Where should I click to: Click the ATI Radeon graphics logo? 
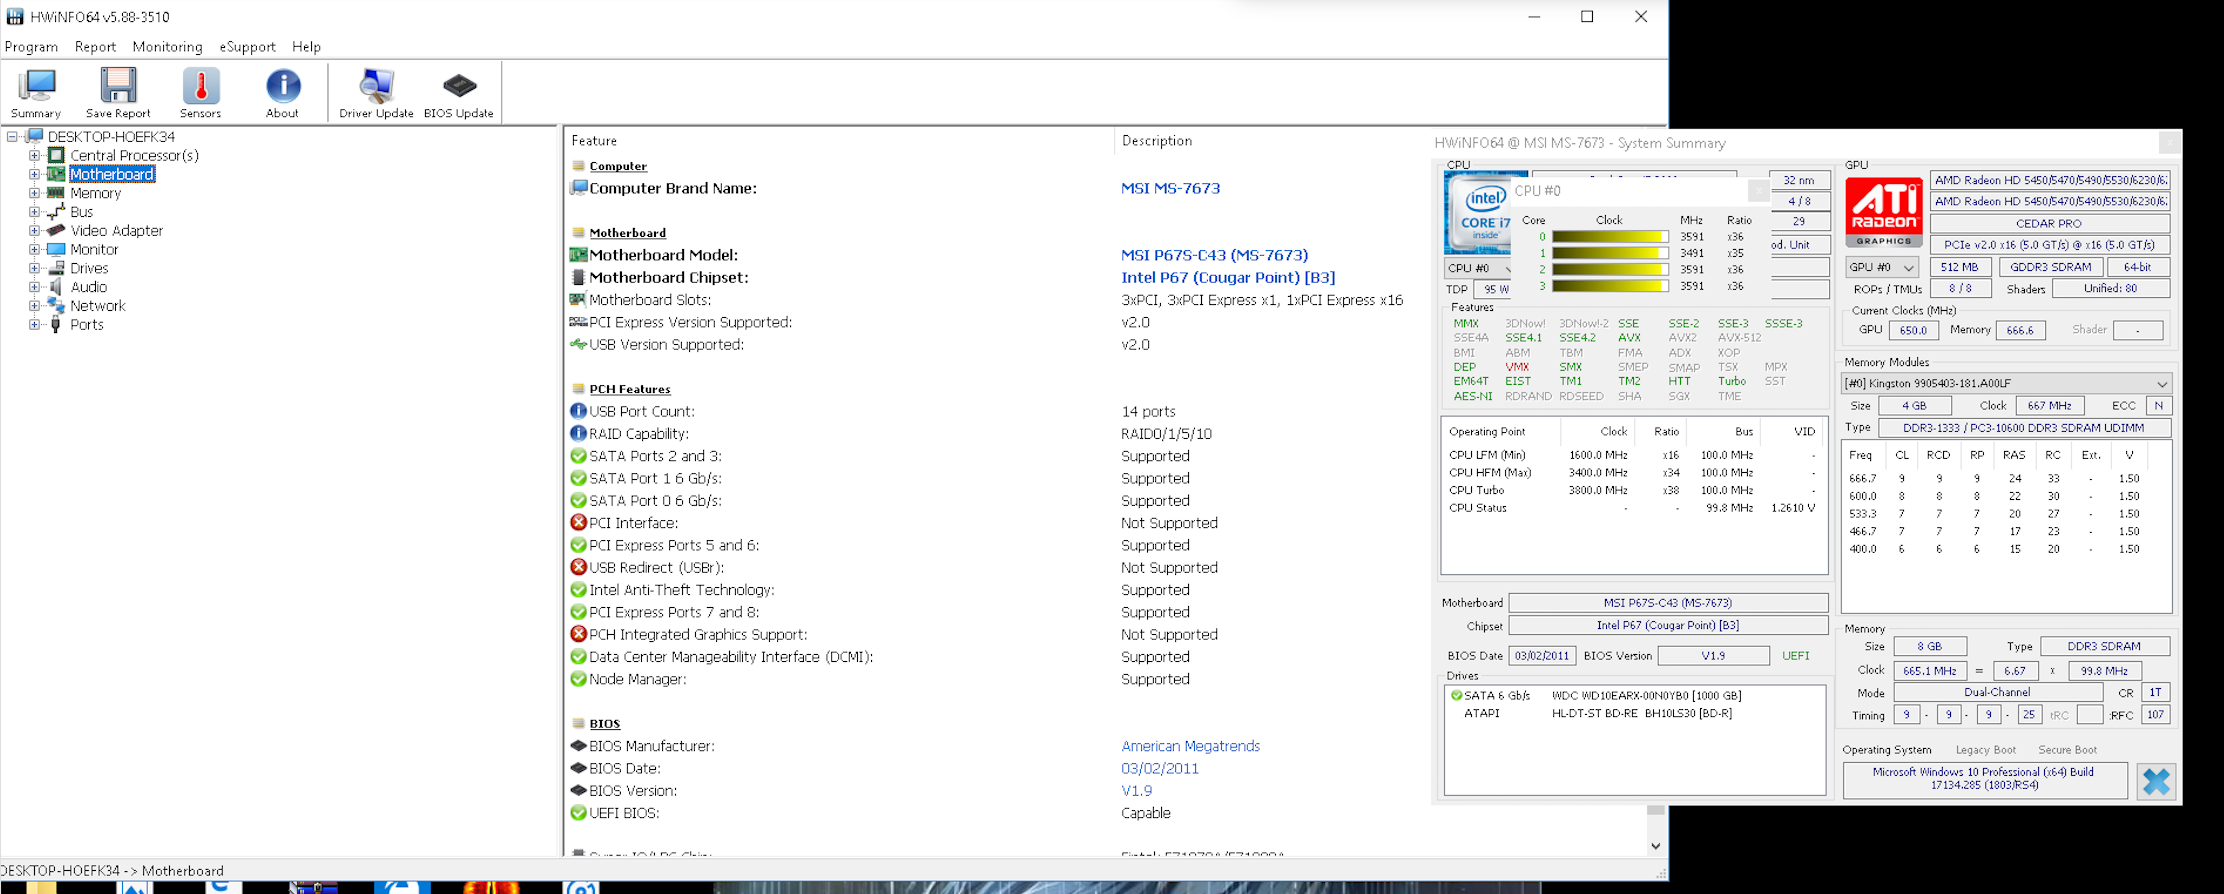(x=1883, y=212)
